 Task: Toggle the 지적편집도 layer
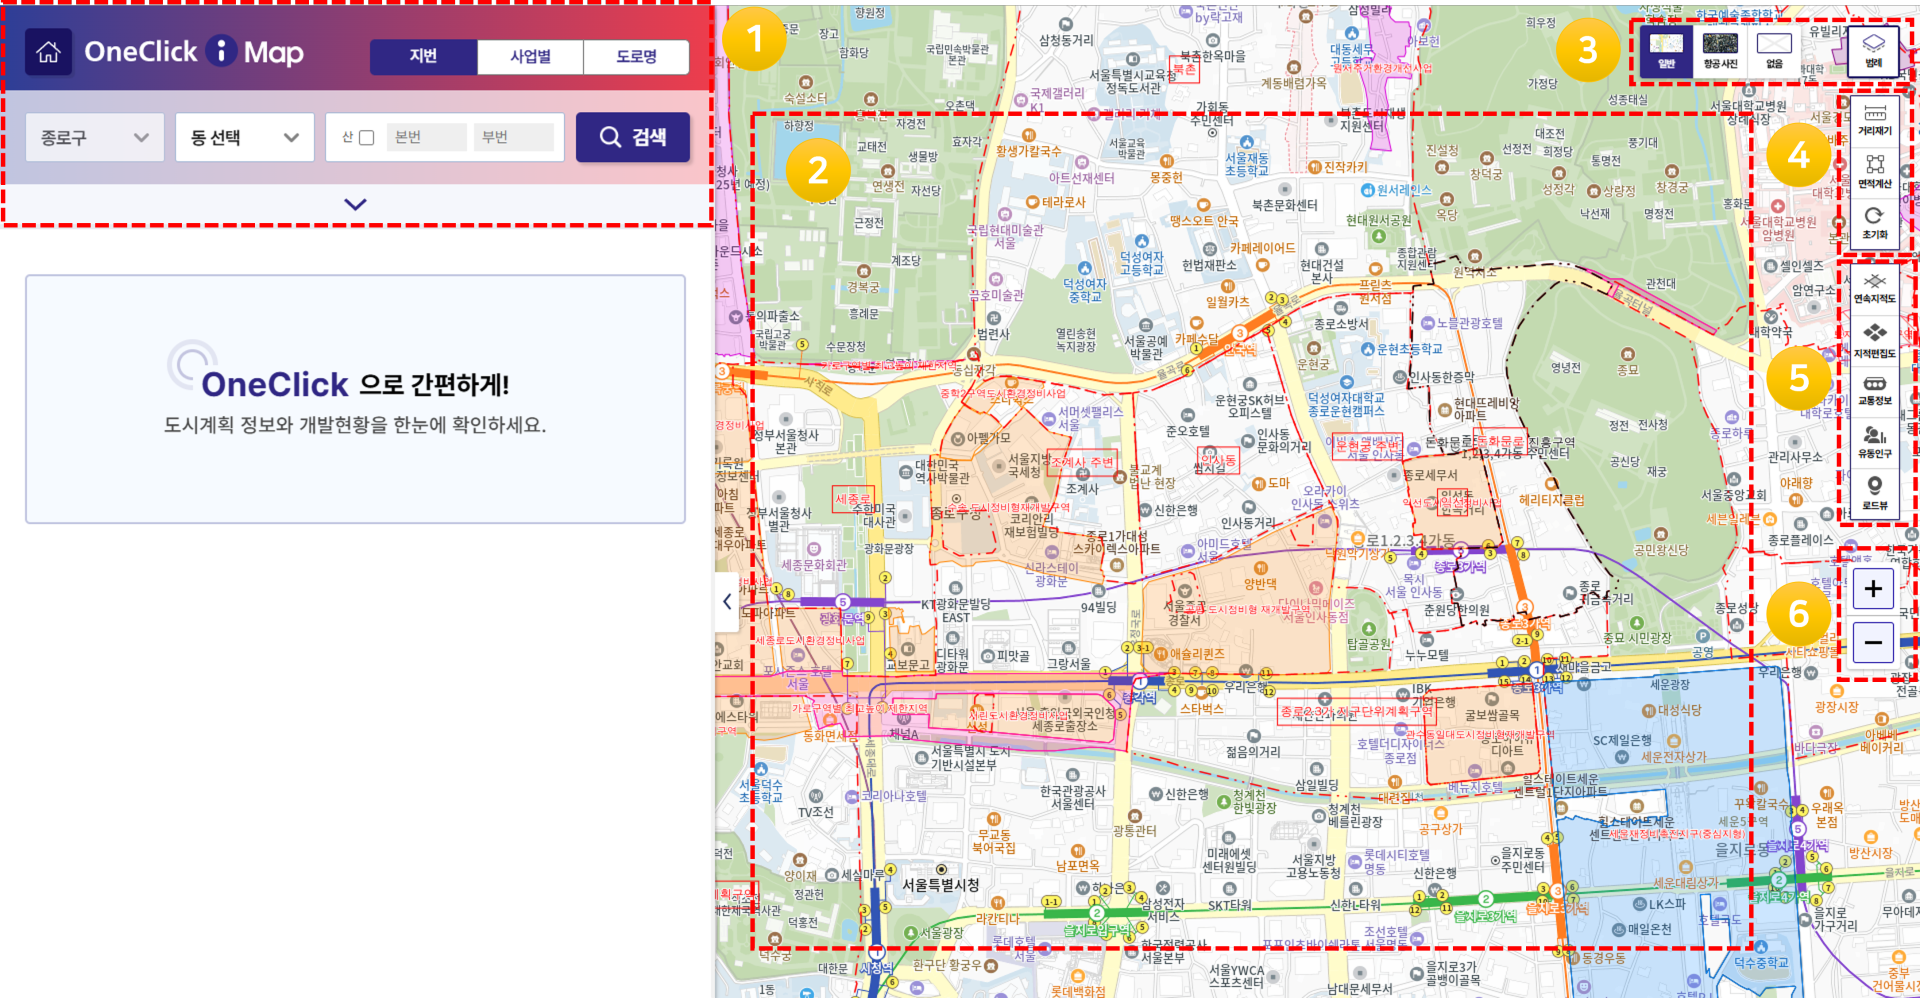[1875, 340]
